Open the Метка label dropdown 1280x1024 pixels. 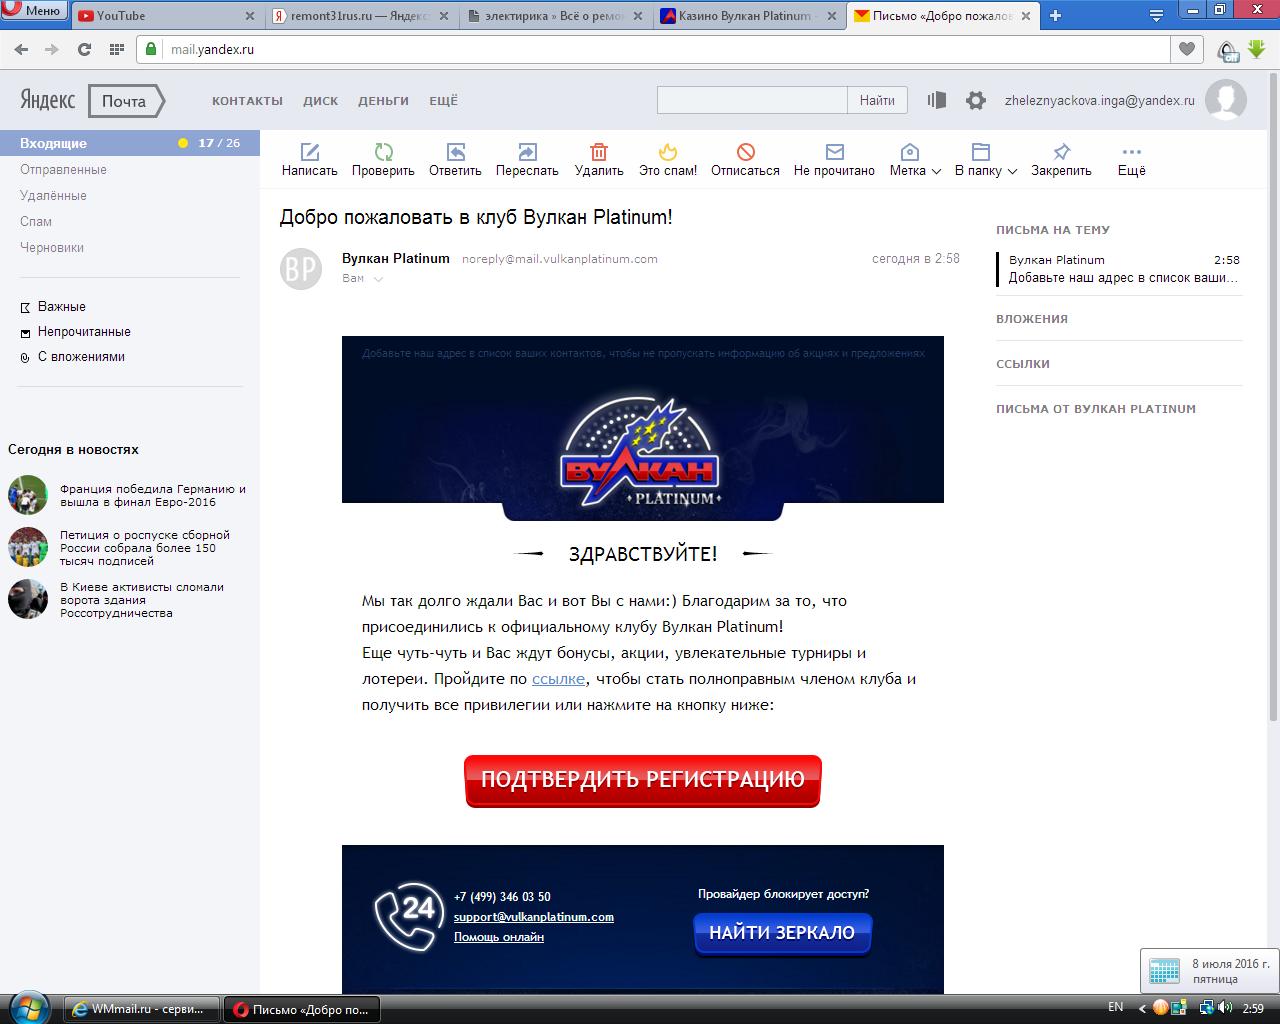(x=915, y=160)
